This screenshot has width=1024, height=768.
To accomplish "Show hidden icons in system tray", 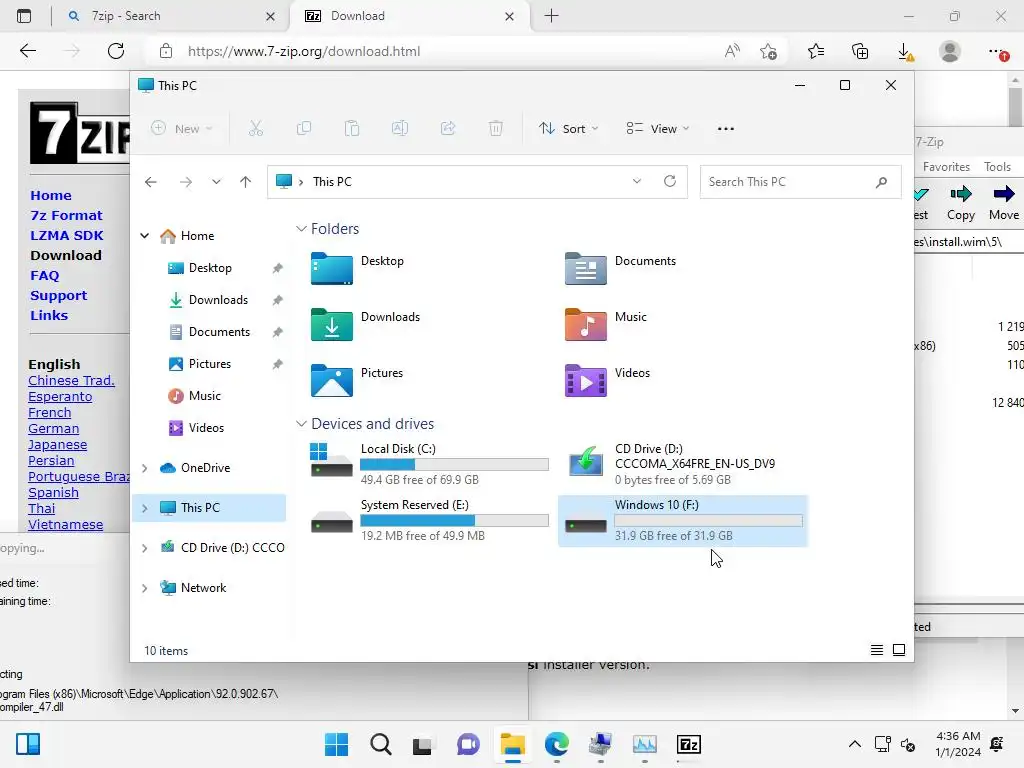I will tap(854, 744).
